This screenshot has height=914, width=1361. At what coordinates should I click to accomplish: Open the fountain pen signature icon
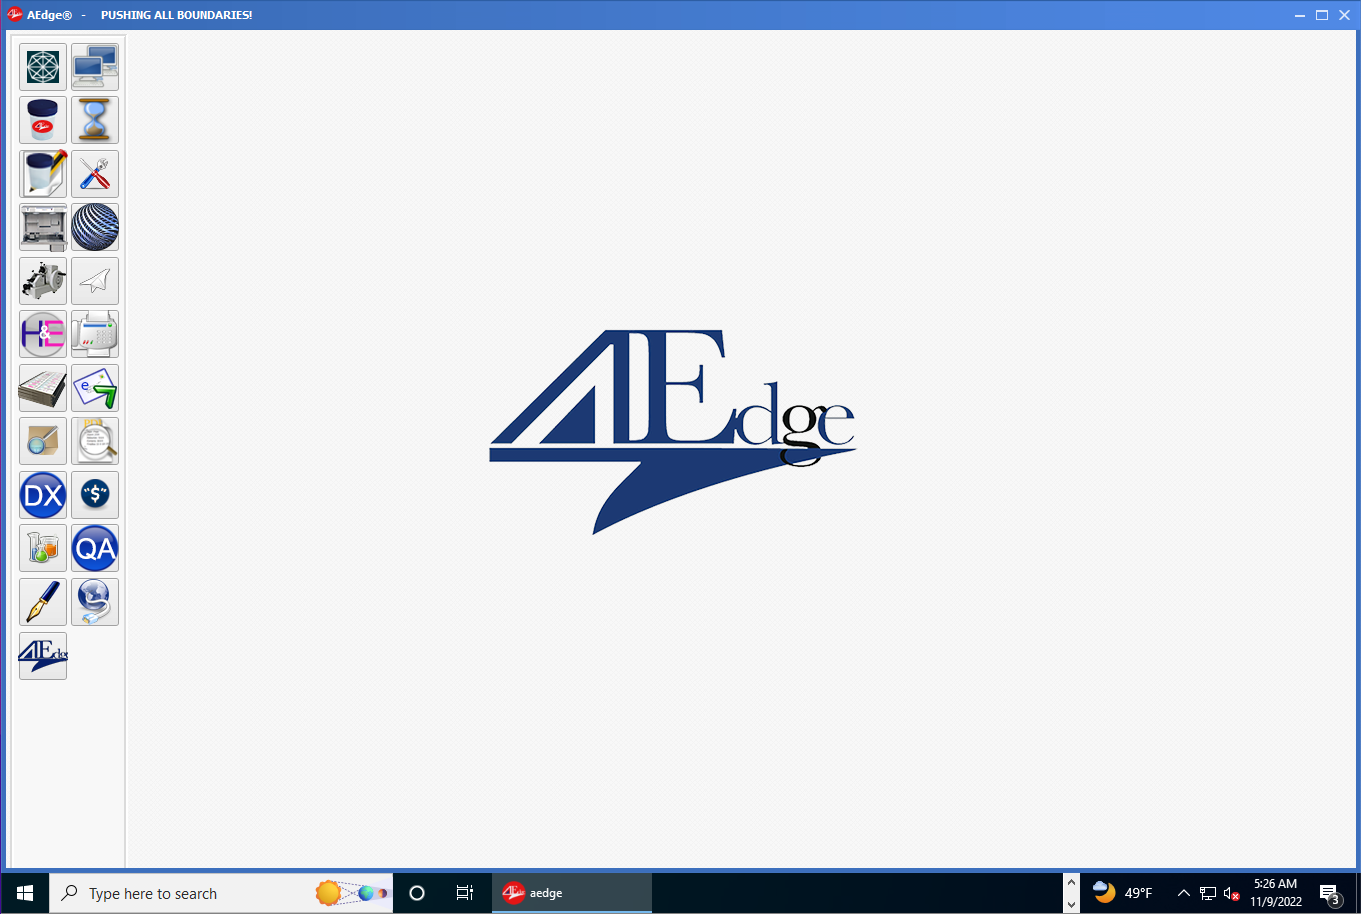click(x=43, y=602)
